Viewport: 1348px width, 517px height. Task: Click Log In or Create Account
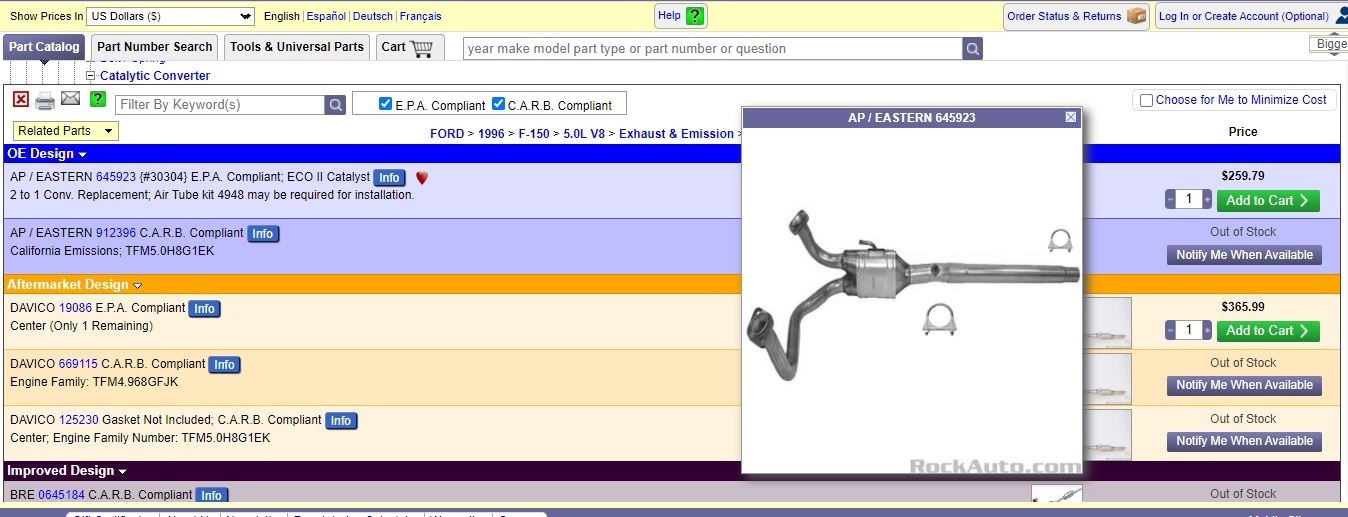[x=1244, y=16]
